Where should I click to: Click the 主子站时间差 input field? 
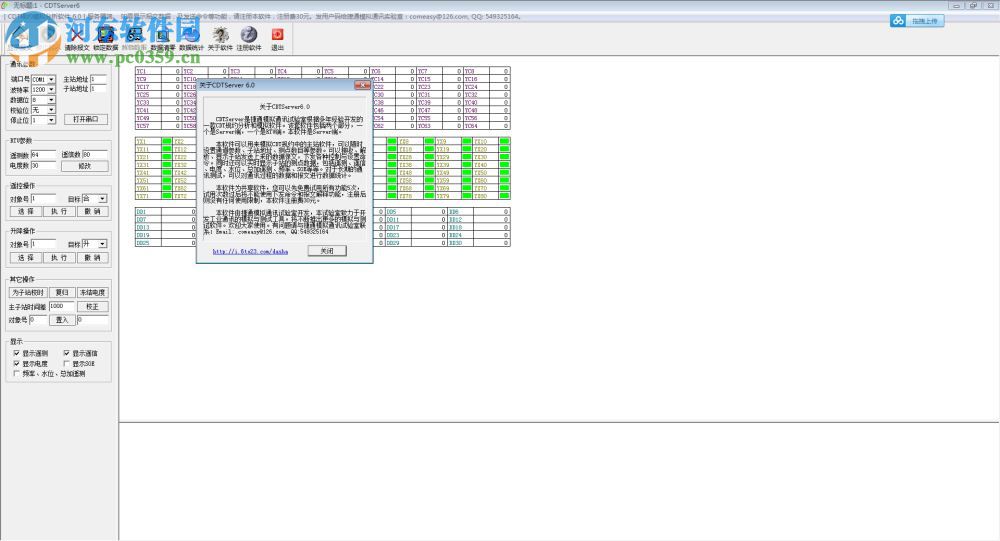click(x=61, y=306)
